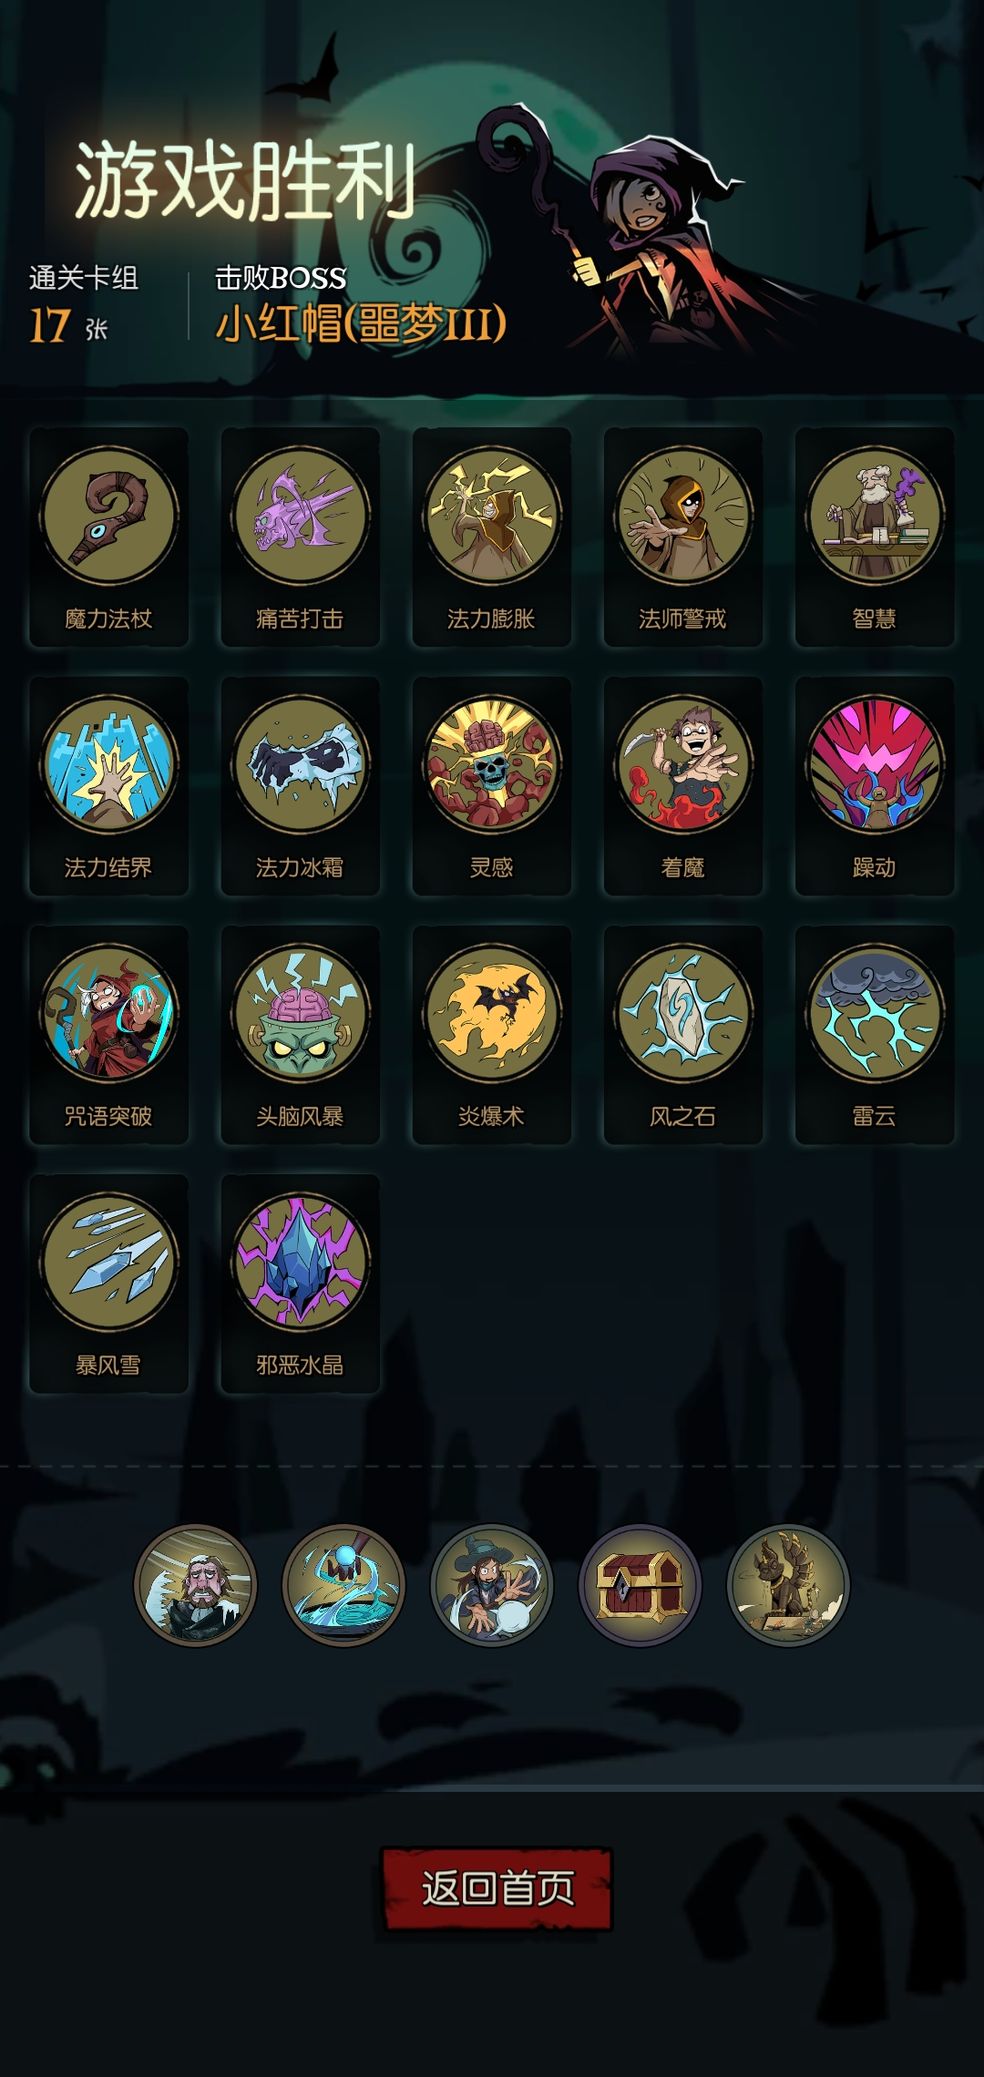The height and width of the screenshot is (2077, 984).
Task: Tap the 躁动 pink monster face card
Action: pos(875,786)
